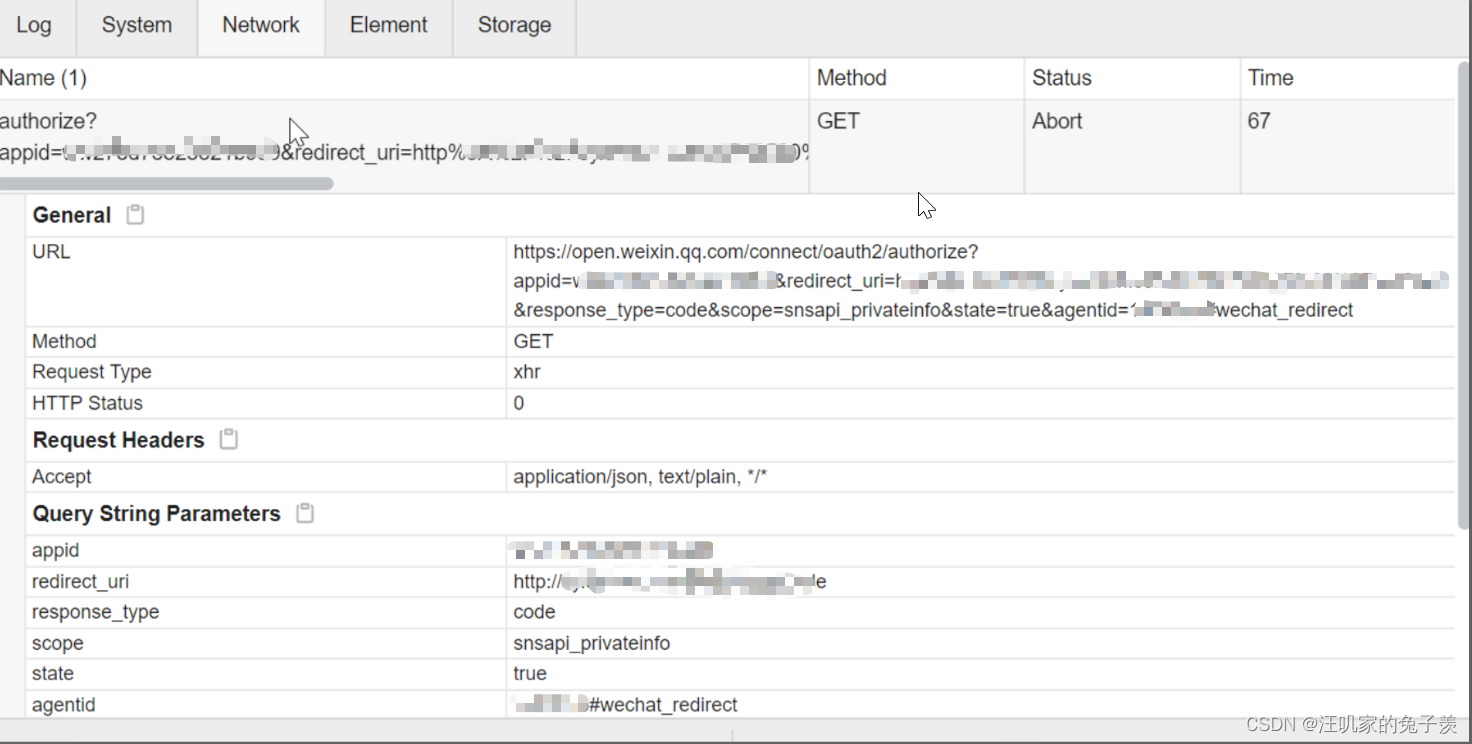Copy Query String Parameters via clipboard icon
This screenshot has height=744, width=1472.
(305, 514)
